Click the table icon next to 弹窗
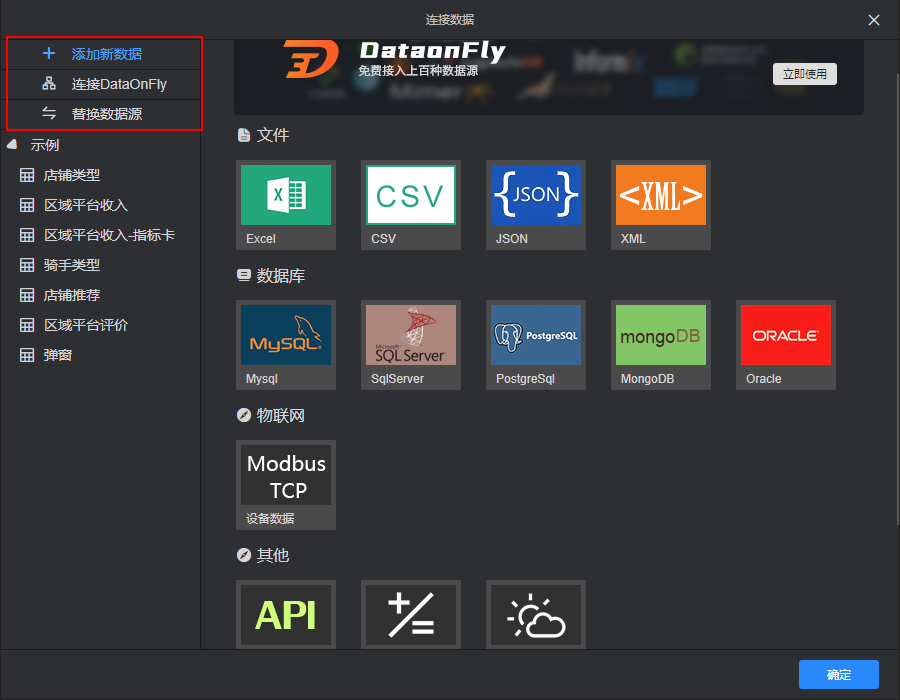 (x=27, y=355)
